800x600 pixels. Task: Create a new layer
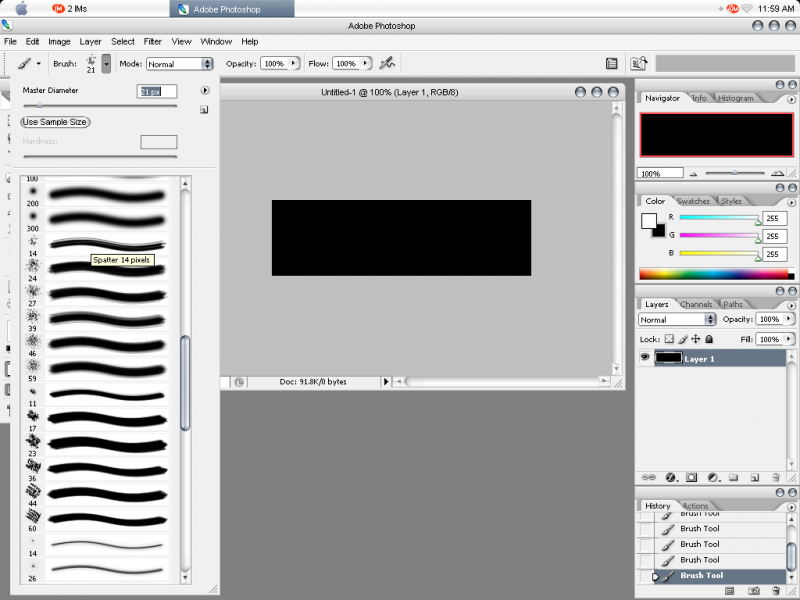pos(755,478)
